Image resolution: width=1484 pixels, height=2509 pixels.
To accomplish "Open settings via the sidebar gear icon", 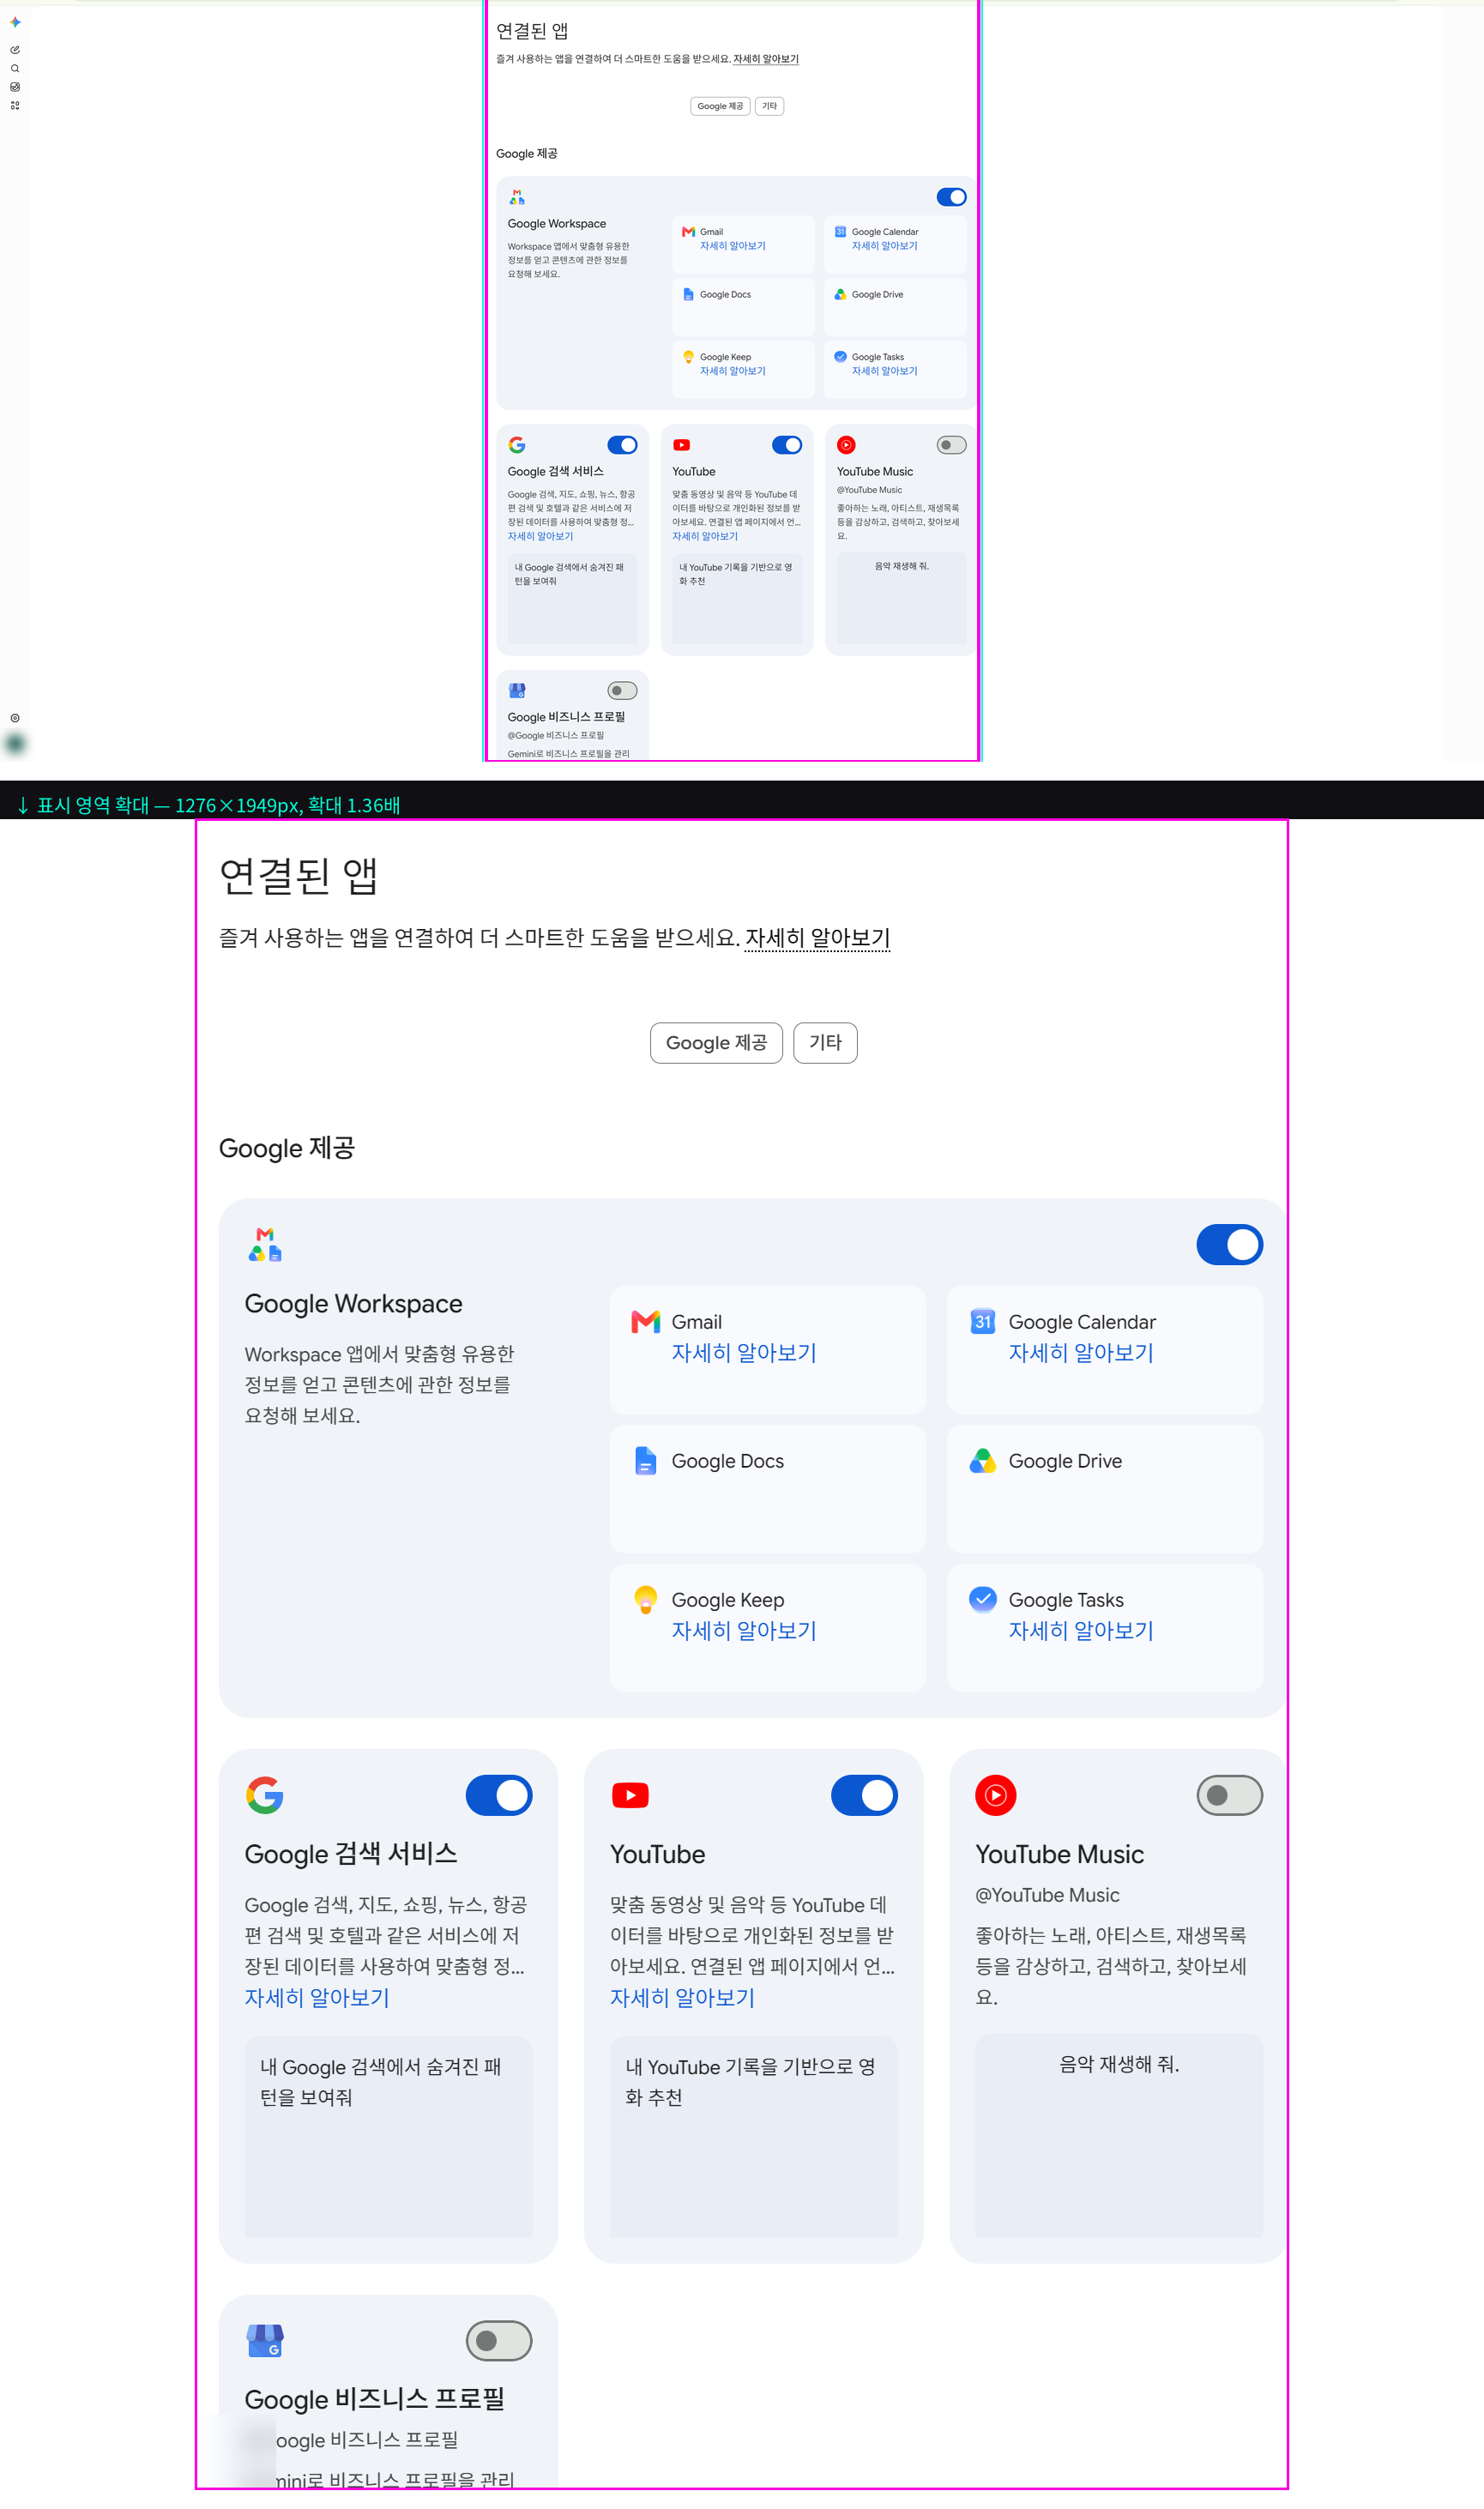I will pos(15,718).
